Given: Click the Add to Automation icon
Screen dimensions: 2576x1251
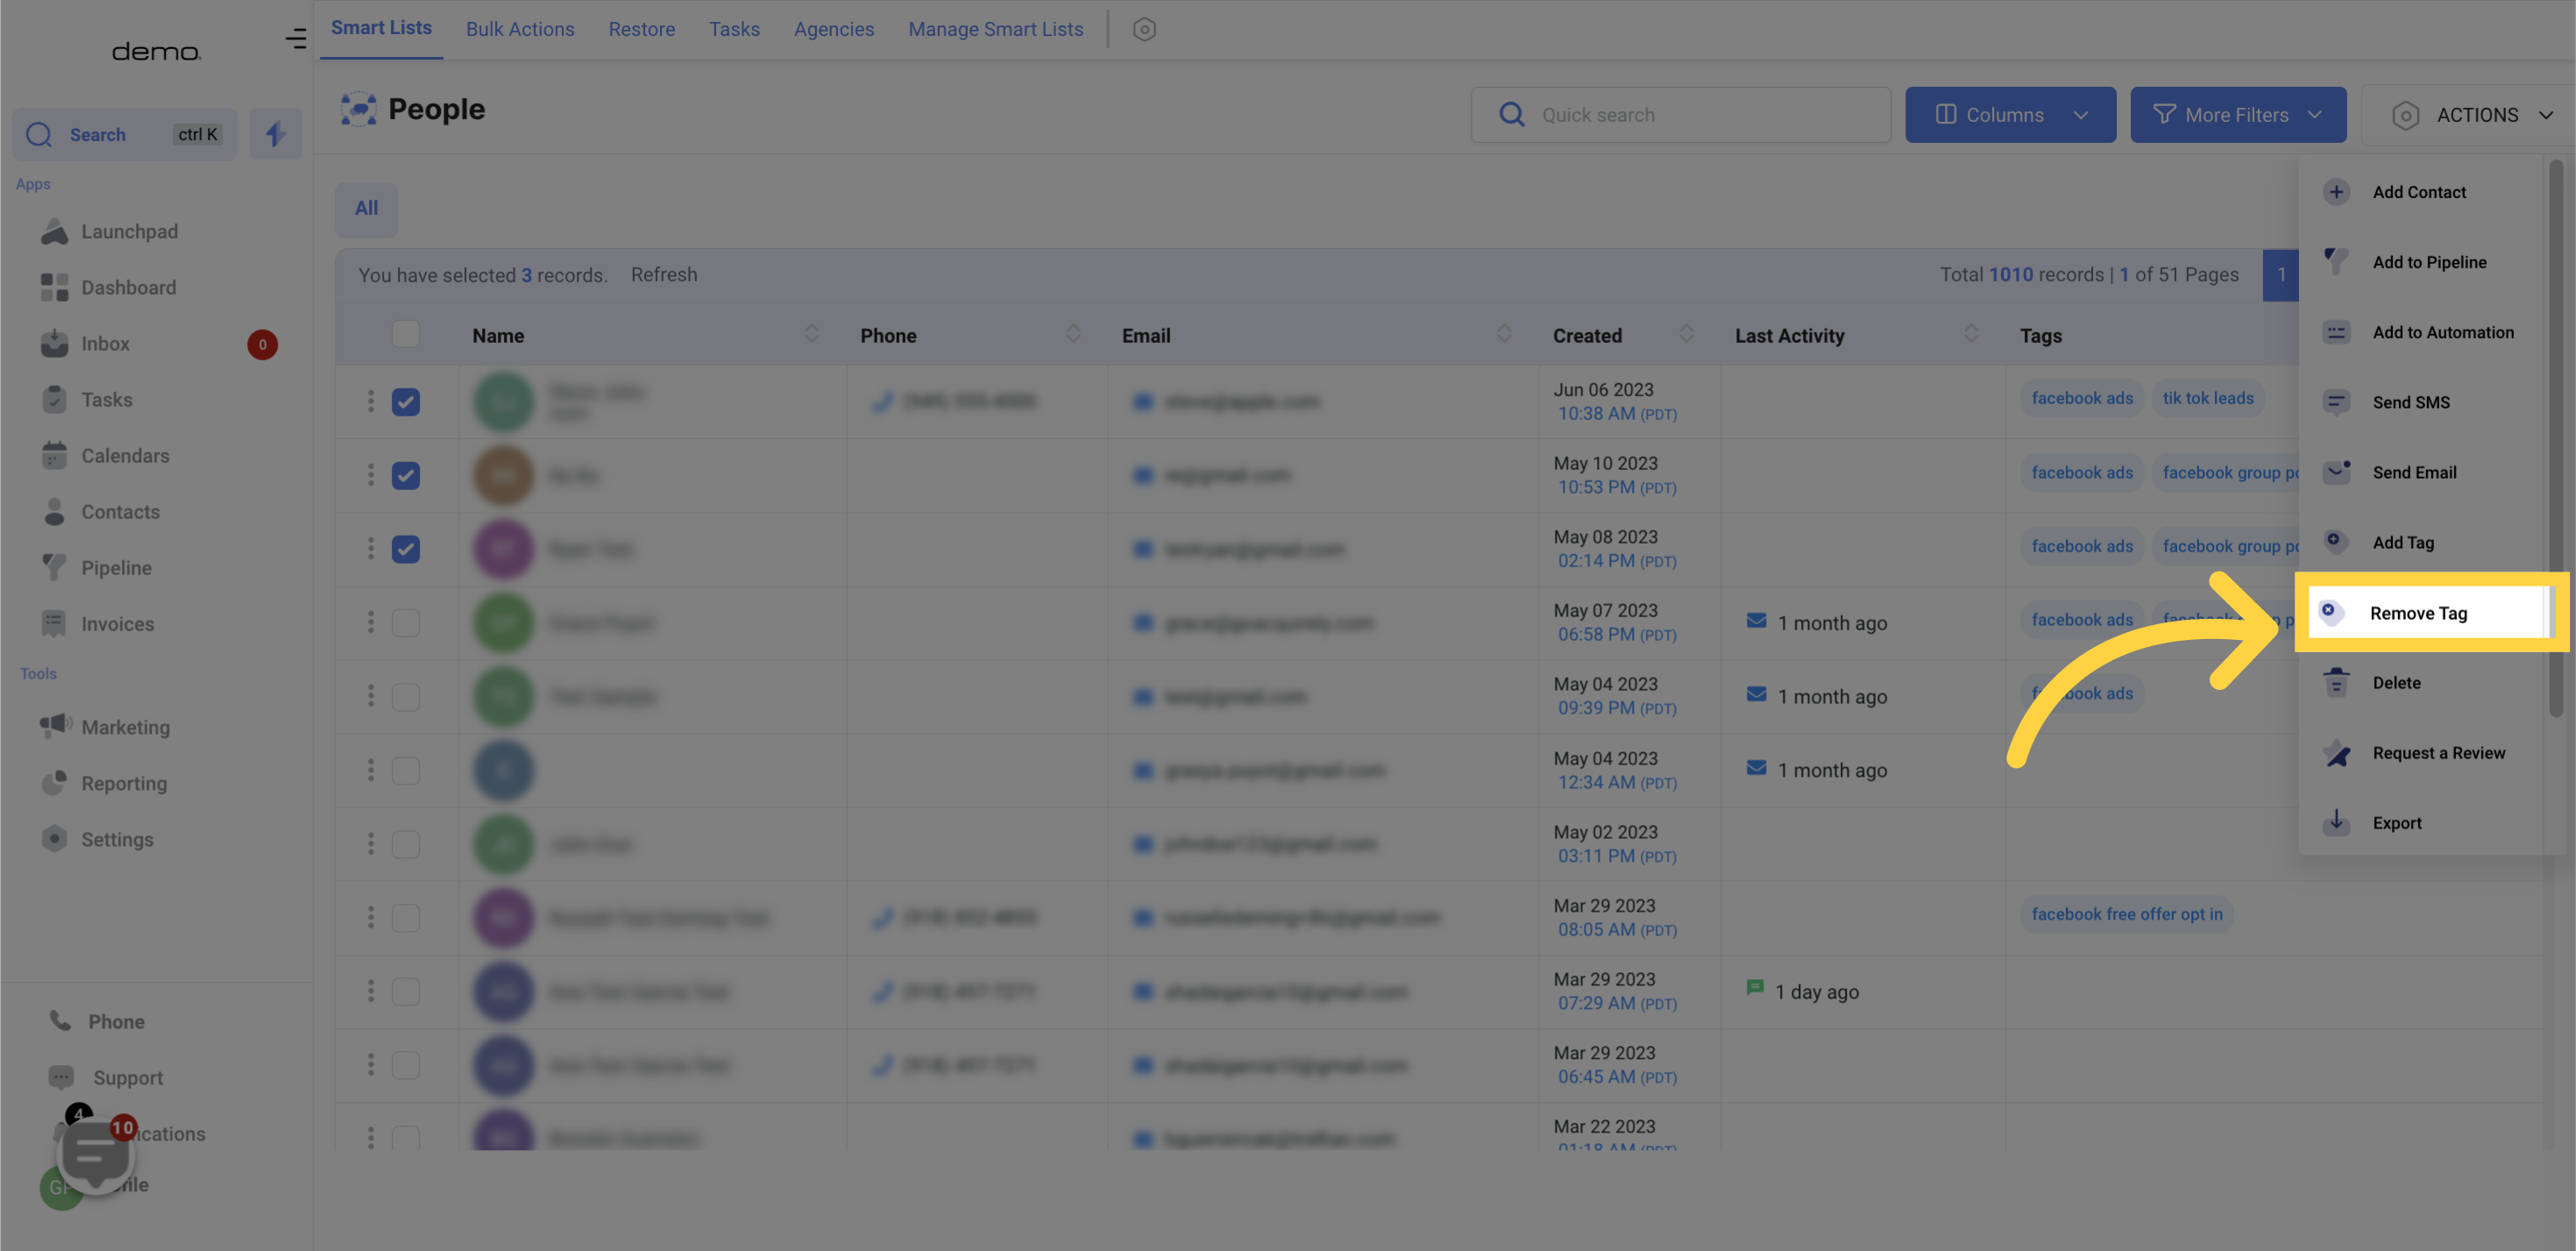Looking at the screenshot, I should point(2336,332).
